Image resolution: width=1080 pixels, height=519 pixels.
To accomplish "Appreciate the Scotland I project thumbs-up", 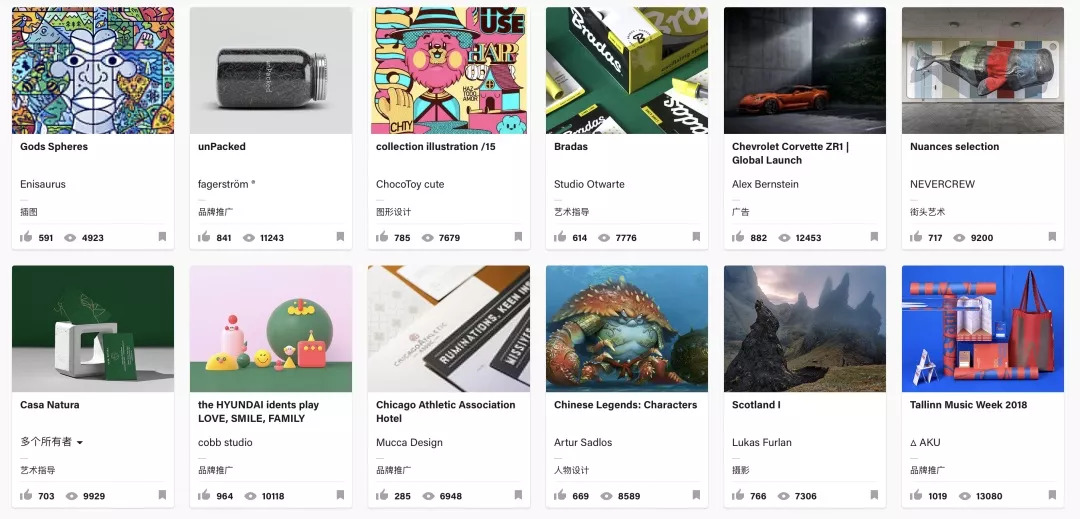I will tap(738, 495).
